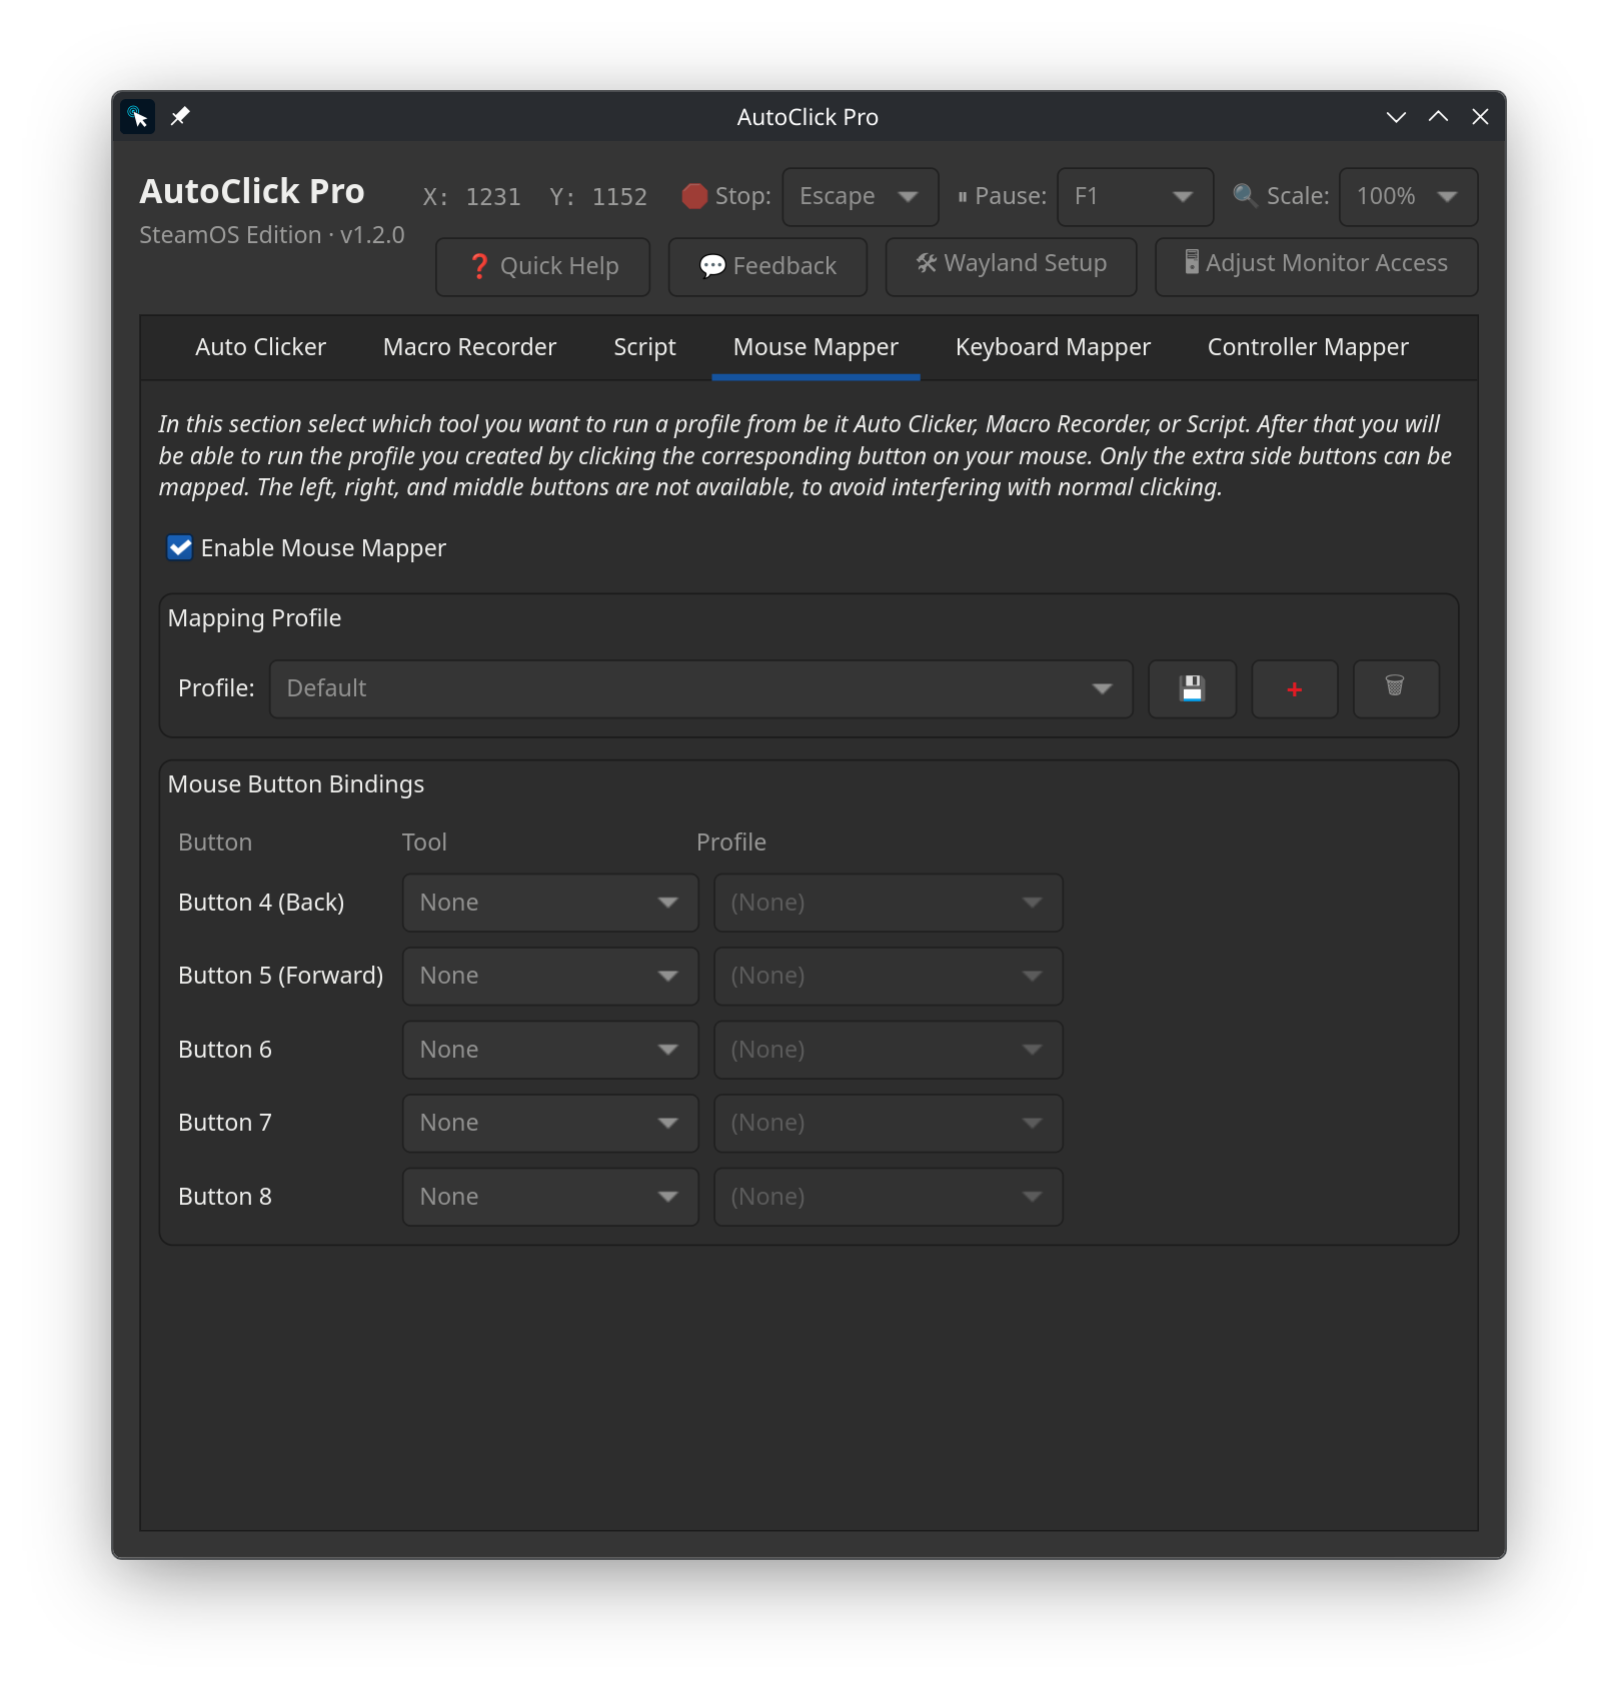Open the Scale 100% dropdown
Image resolution: width=1619 pixels, height=1693 pixels.
[1408, 197]
